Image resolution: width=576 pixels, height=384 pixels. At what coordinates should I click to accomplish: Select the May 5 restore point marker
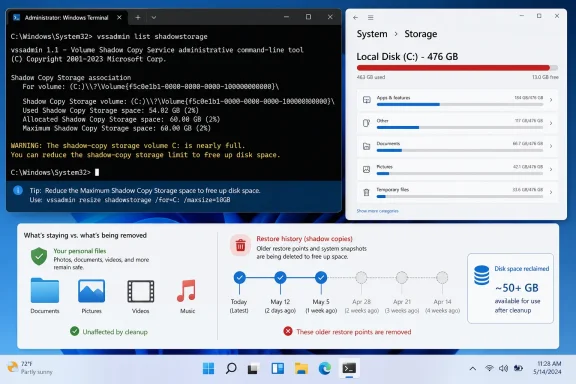pos(321,277)
